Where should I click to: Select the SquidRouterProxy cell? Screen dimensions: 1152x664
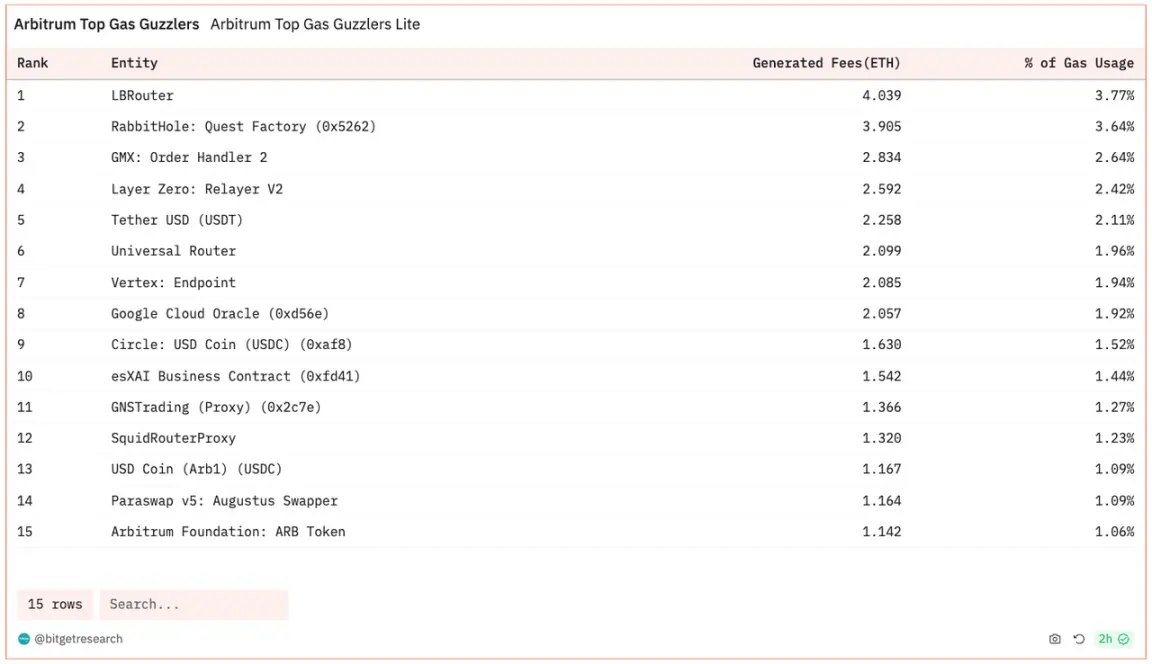[x=173, y=438]
